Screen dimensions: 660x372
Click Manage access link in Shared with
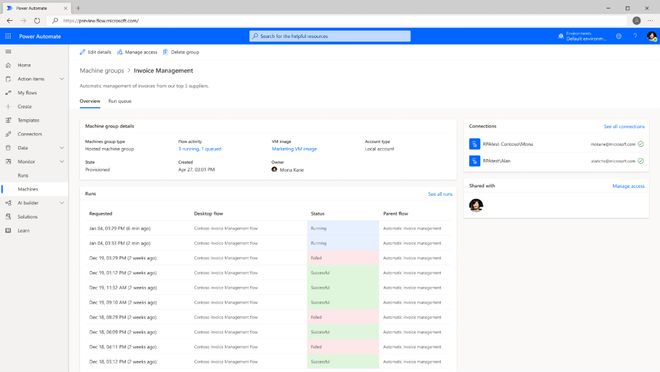point(628,186)
